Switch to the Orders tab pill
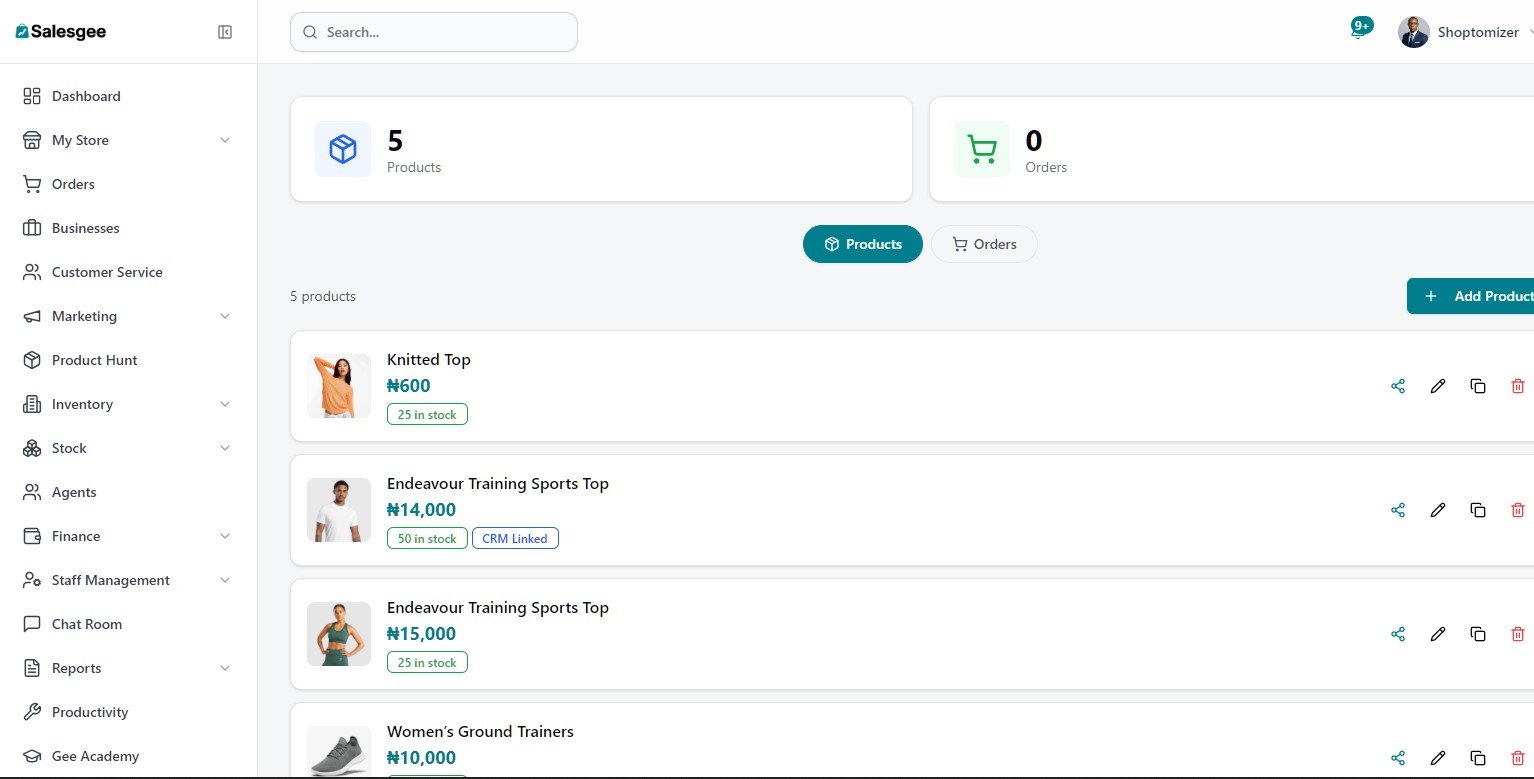 984,244
